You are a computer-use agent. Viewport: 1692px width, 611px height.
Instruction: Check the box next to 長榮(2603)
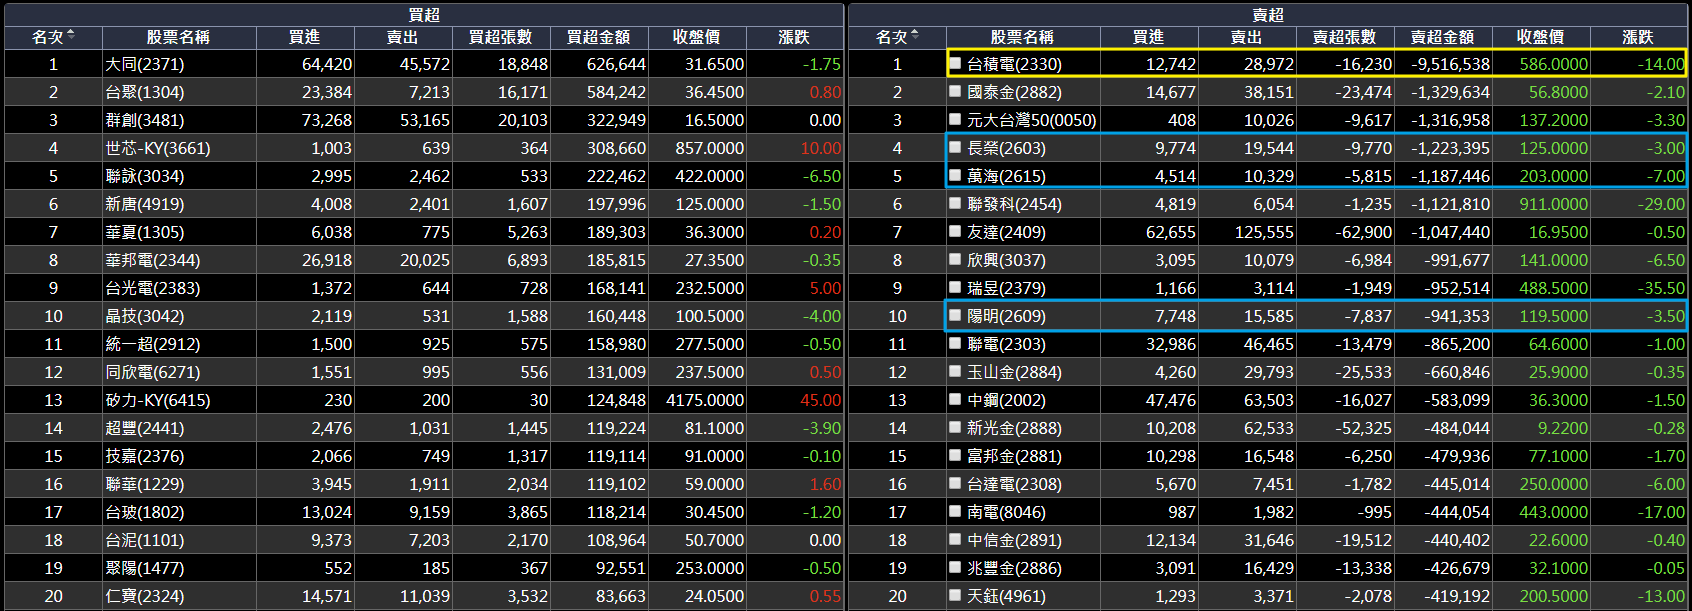(955, 147)
